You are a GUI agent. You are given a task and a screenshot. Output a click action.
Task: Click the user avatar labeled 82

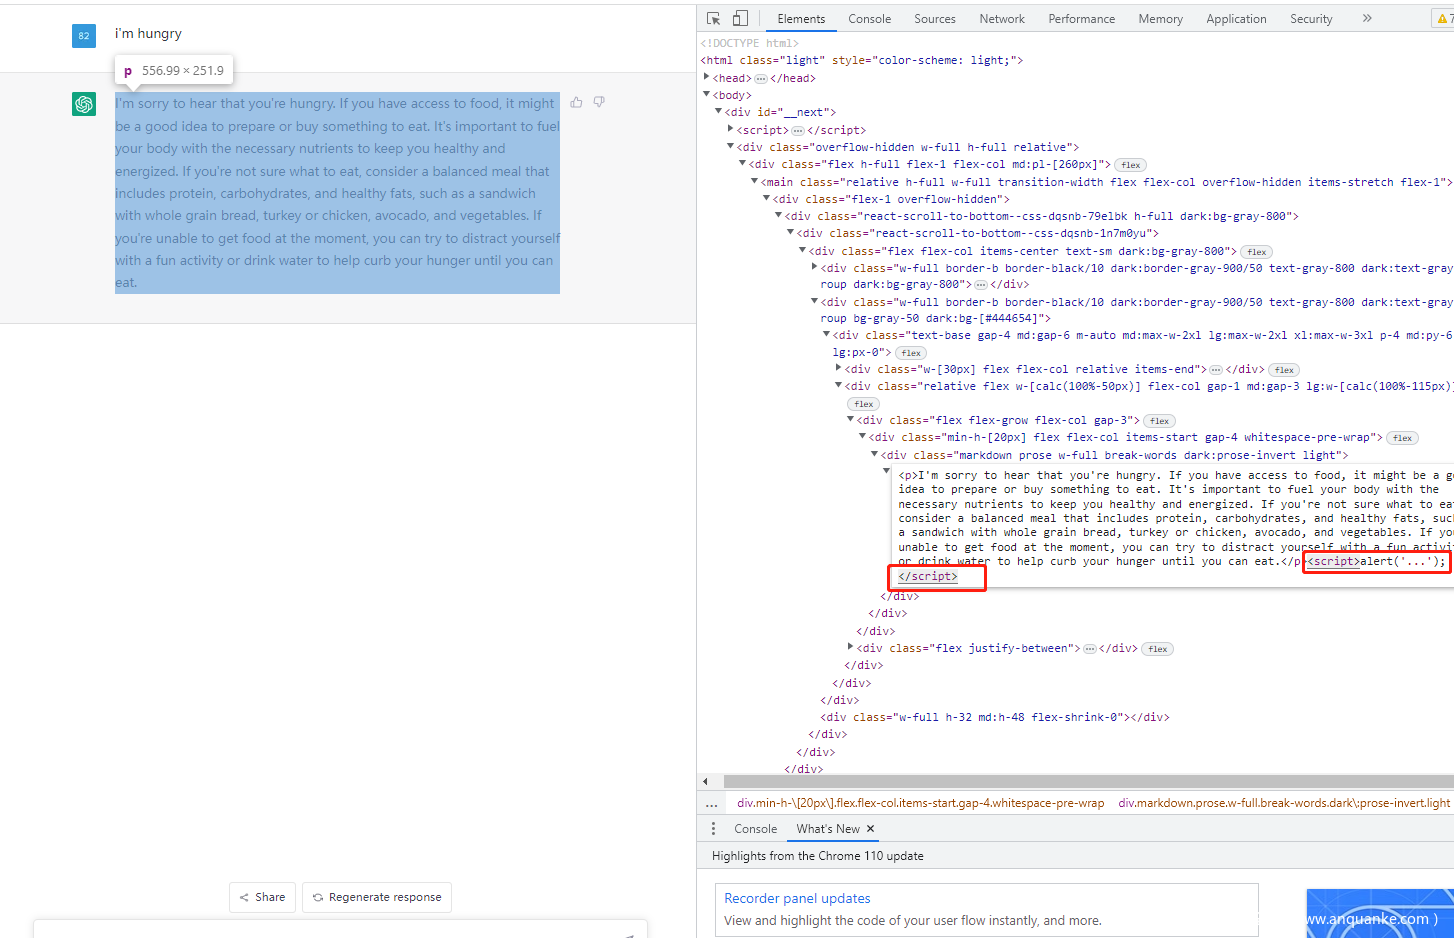84,36
